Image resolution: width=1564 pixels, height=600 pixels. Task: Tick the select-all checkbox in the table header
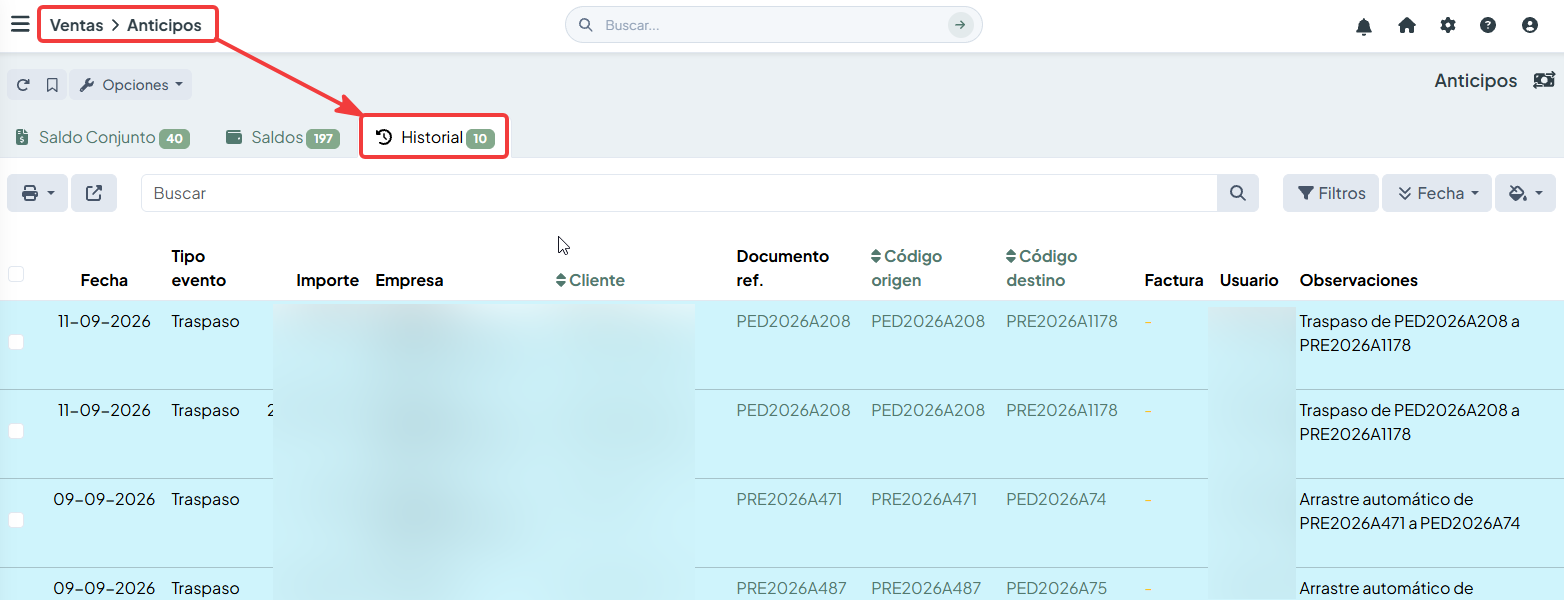(16, 274)
